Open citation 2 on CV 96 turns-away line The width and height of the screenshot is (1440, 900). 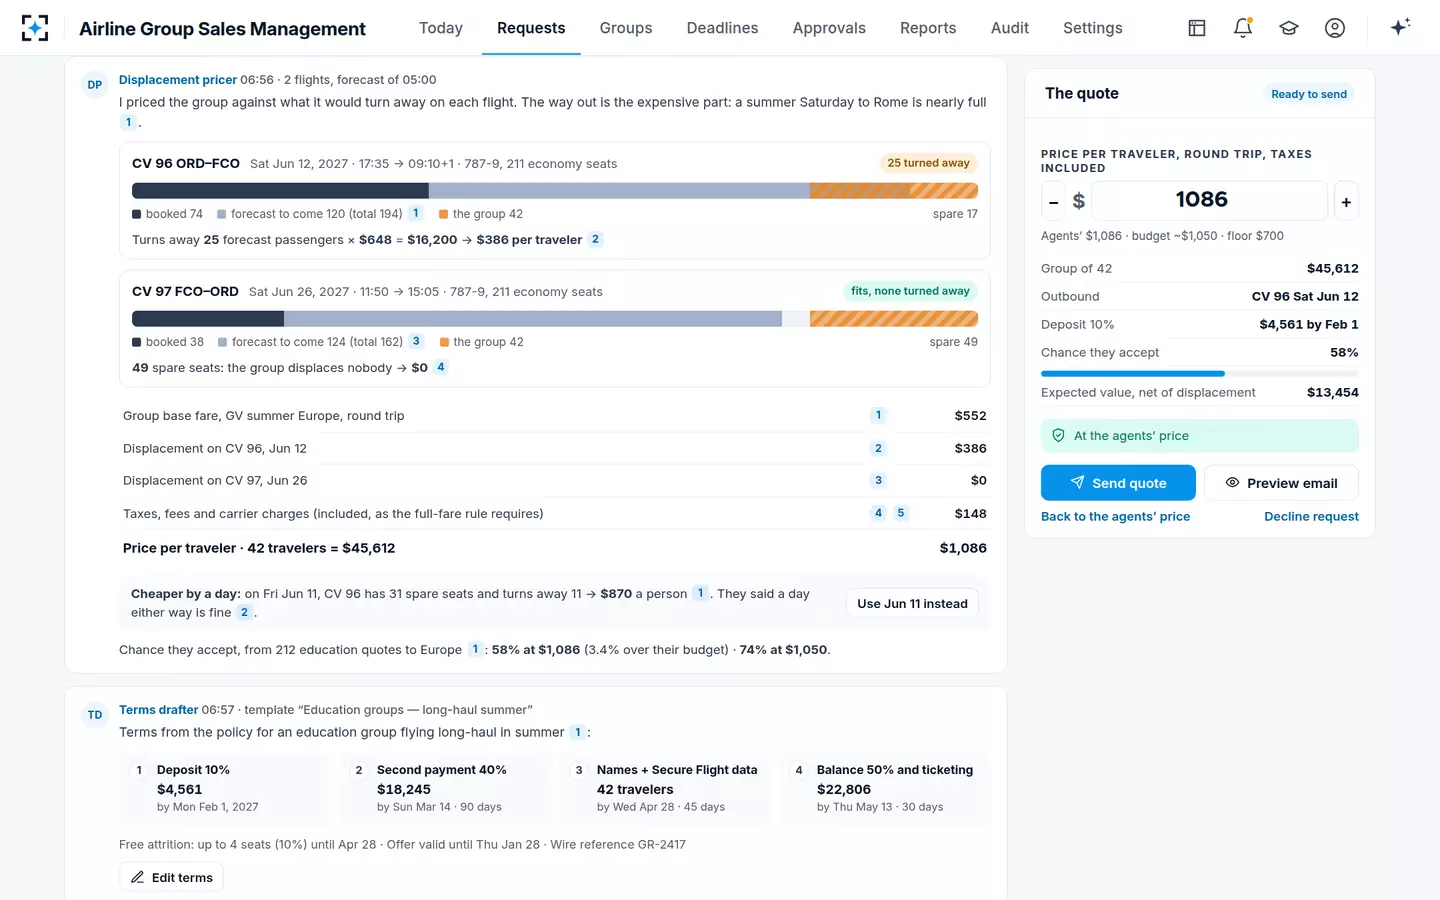pos(596,239)
